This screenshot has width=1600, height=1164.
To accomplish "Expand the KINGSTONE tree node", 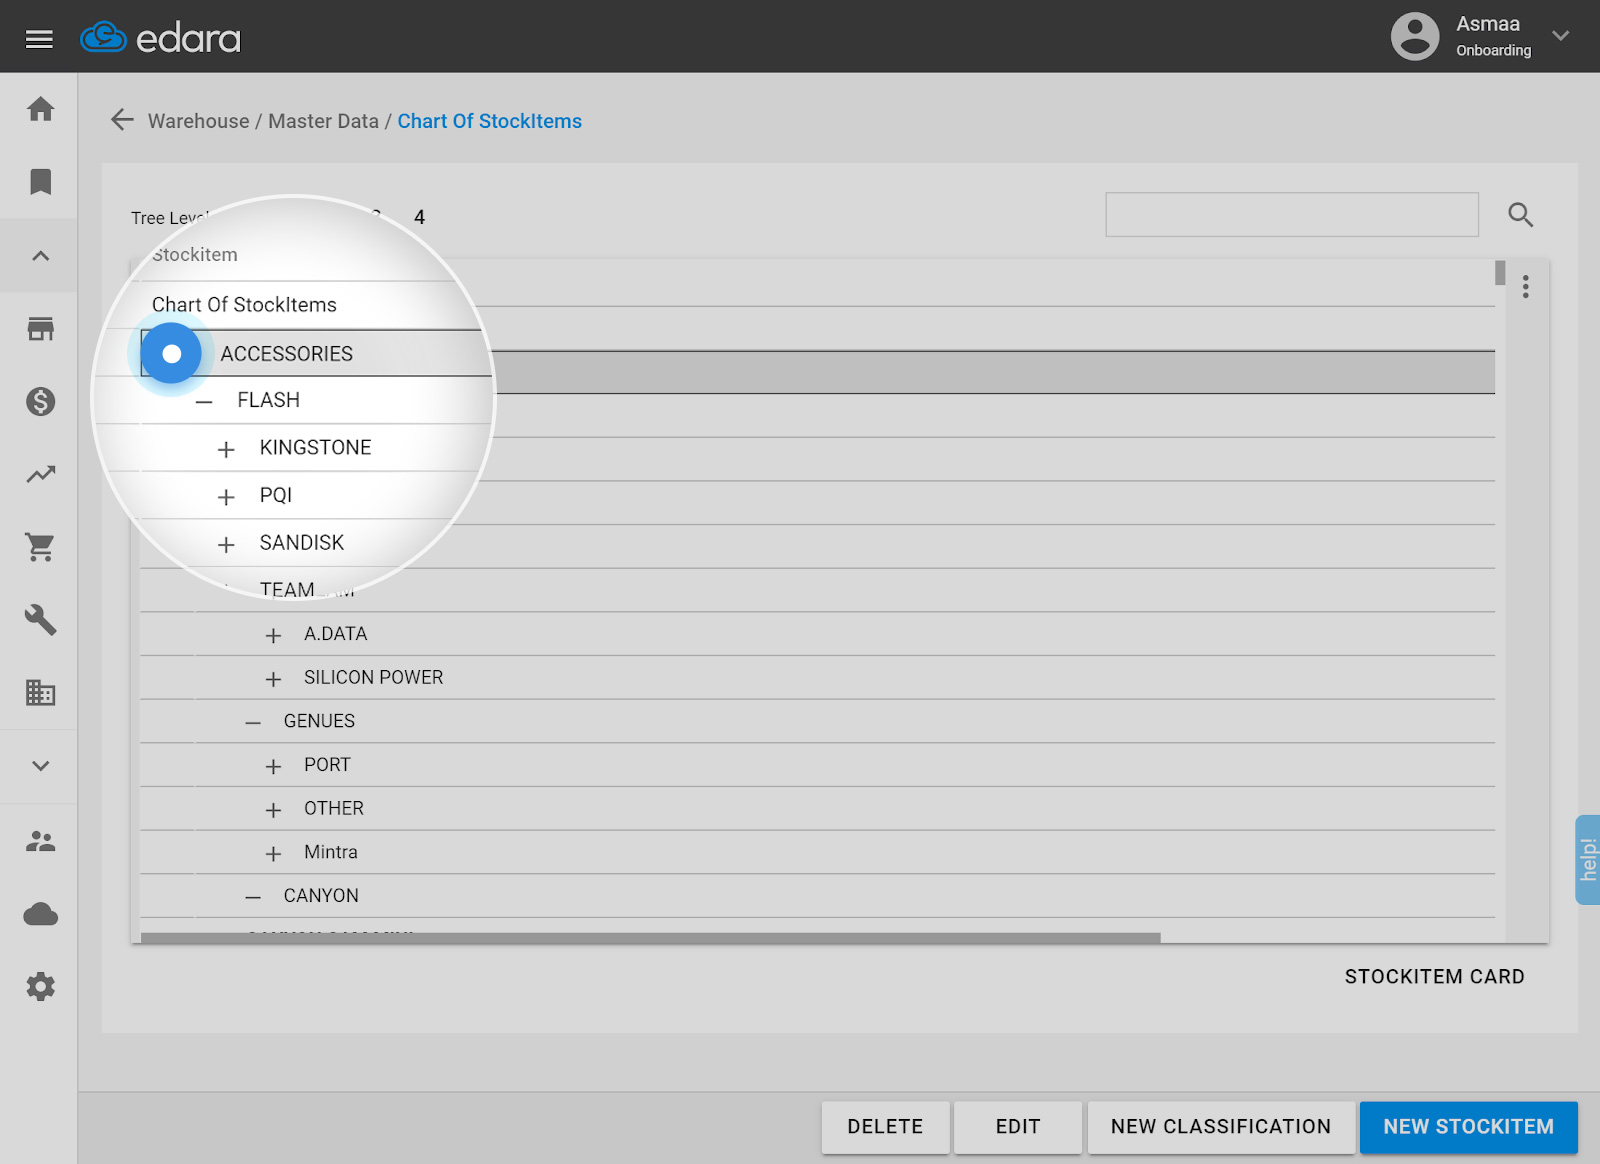I will click(x=226, y=449).
